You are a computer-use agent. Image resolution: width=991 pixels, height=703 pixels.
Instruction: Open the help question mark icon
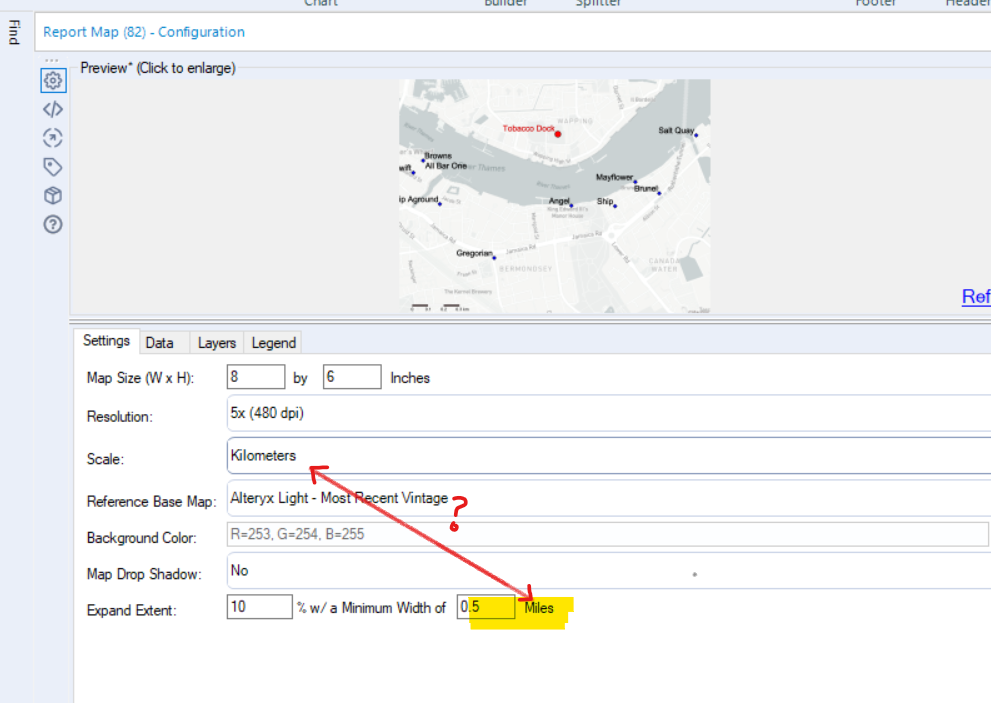(x=53, y=224)
